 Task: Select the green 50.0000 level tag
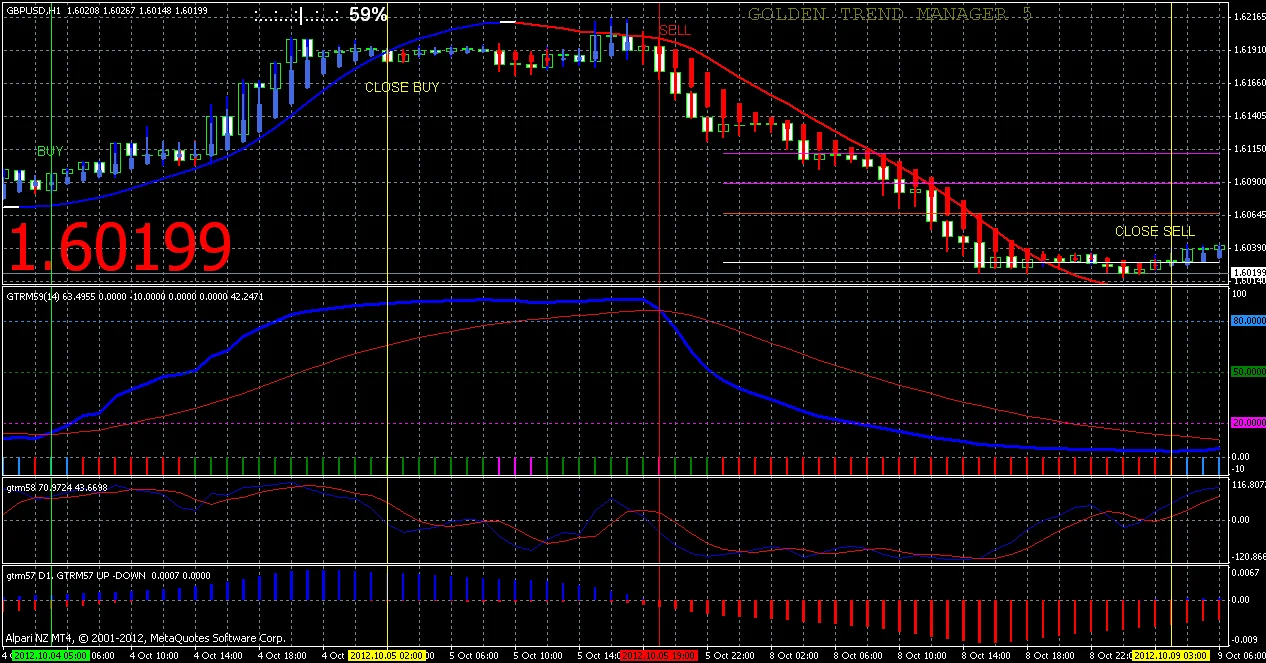[1247, 372]
